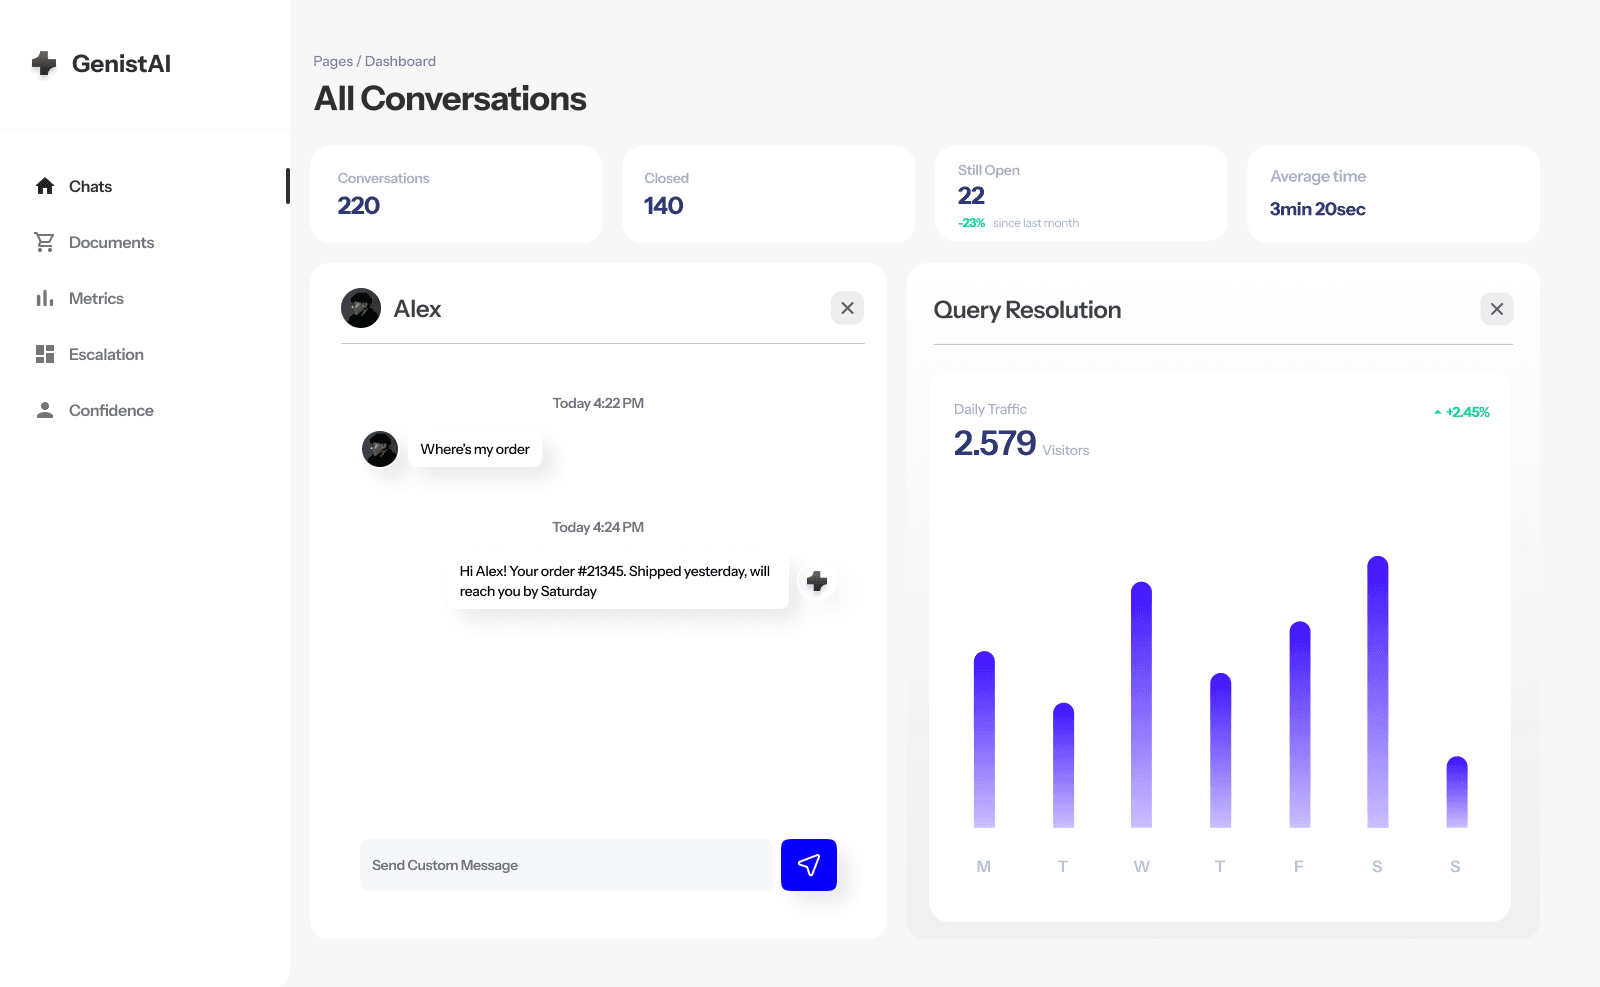The width and height of the screenshot is (1600, 987).
Task: Send message using the paper plane icon
Action: [808, 865]
